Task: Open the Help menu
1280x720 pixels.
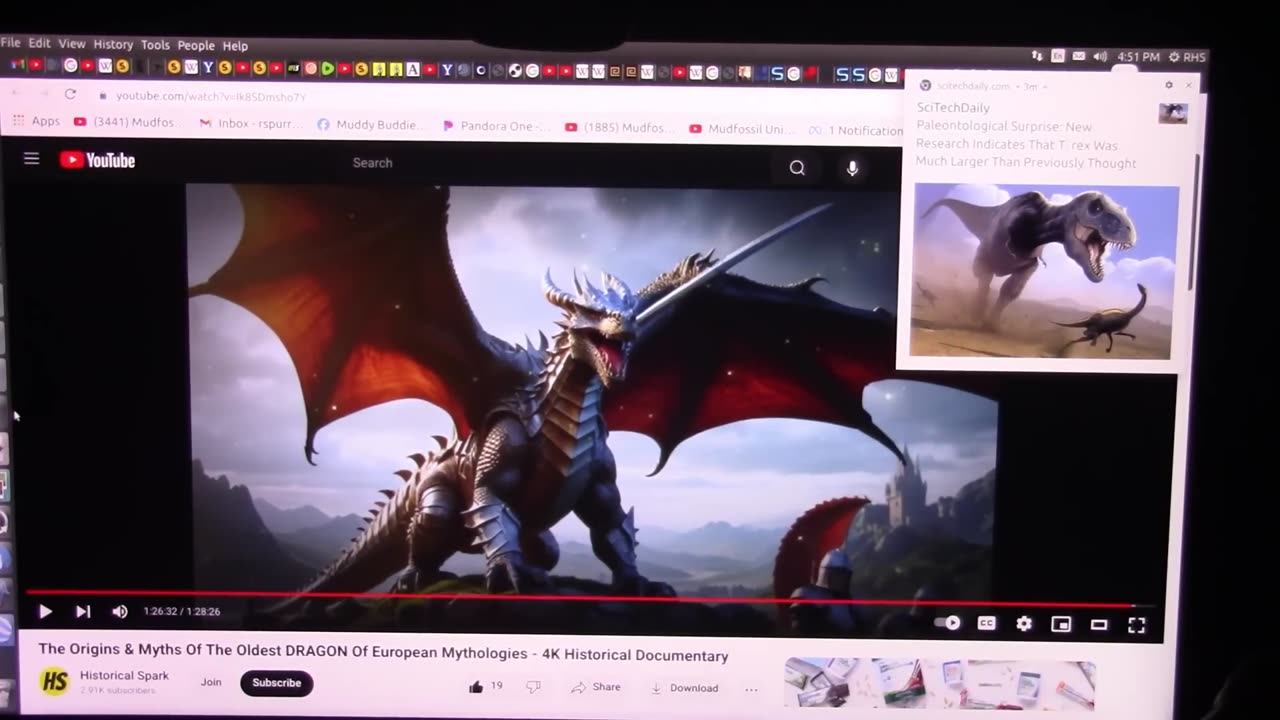Action: point(235,46)
